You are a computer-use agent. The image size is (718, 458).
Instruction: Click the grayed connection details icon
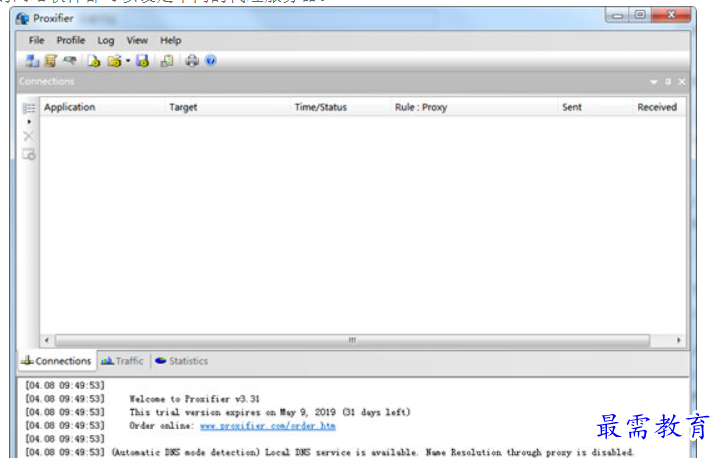click(29, 154)
